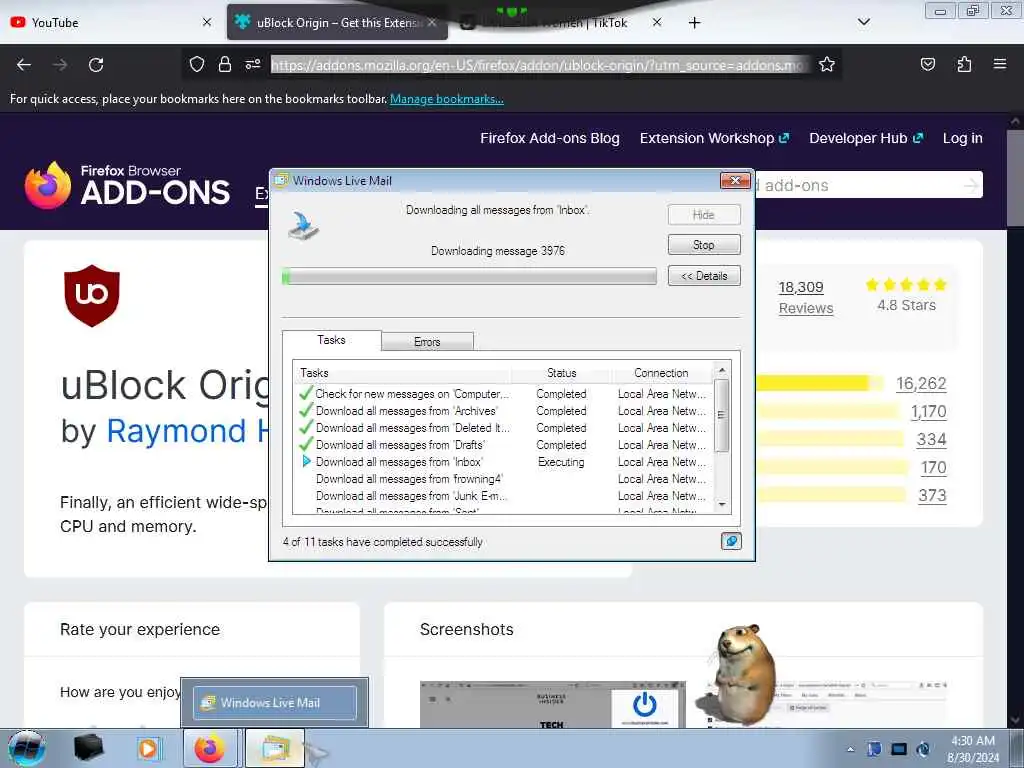
Task: Collapse details with the << Details button
Action: 703,276
